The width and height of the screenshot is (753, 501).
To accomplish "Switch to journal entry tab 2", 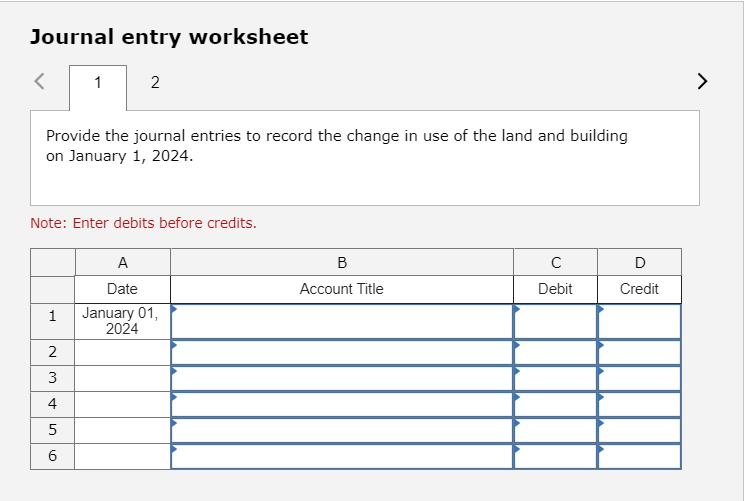I will click(x=155, y=83).
